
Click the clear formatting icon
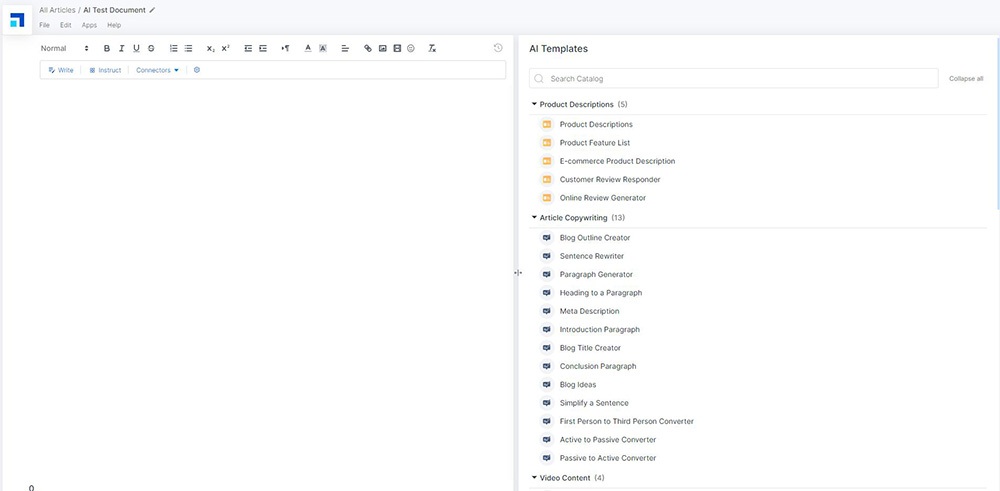(x=431, y=48)
